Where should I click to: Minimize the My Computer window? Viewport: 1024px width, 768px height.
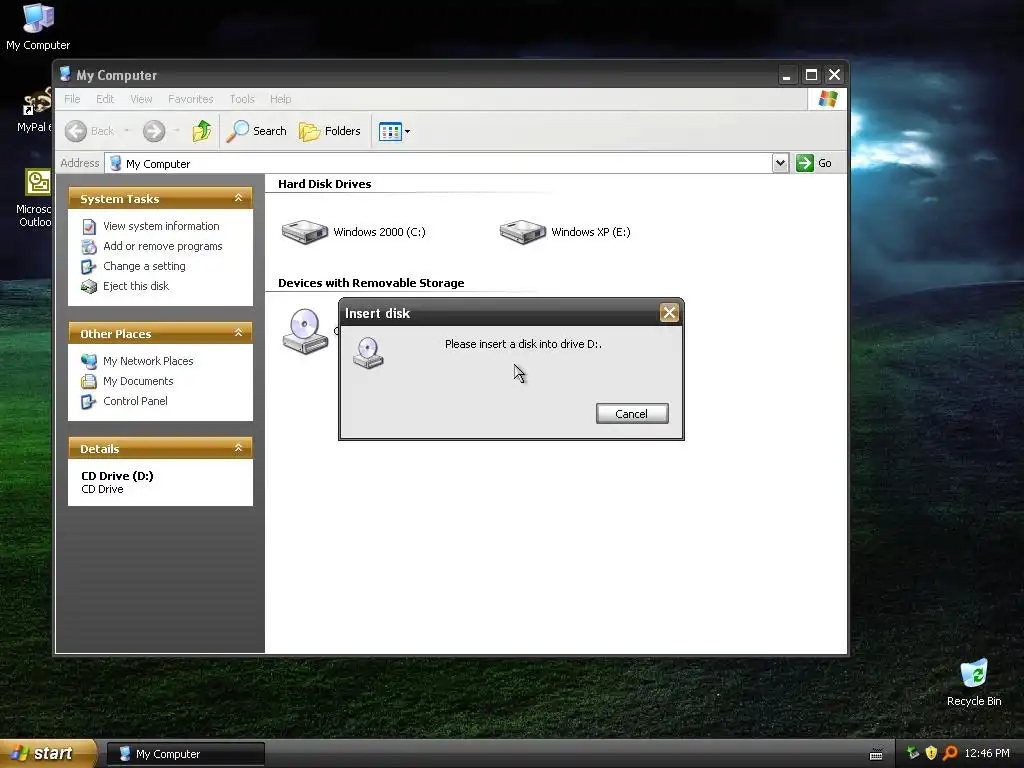pos(787,75)
